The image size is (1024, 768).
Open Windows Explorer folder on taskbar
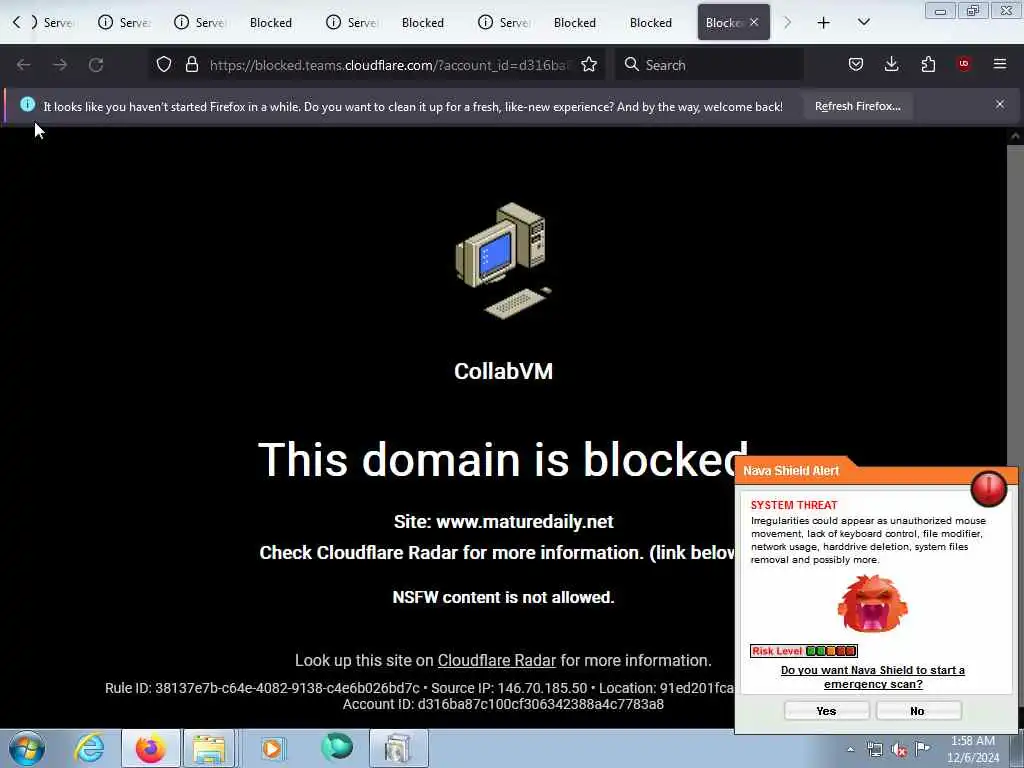(x=209, y=748)
